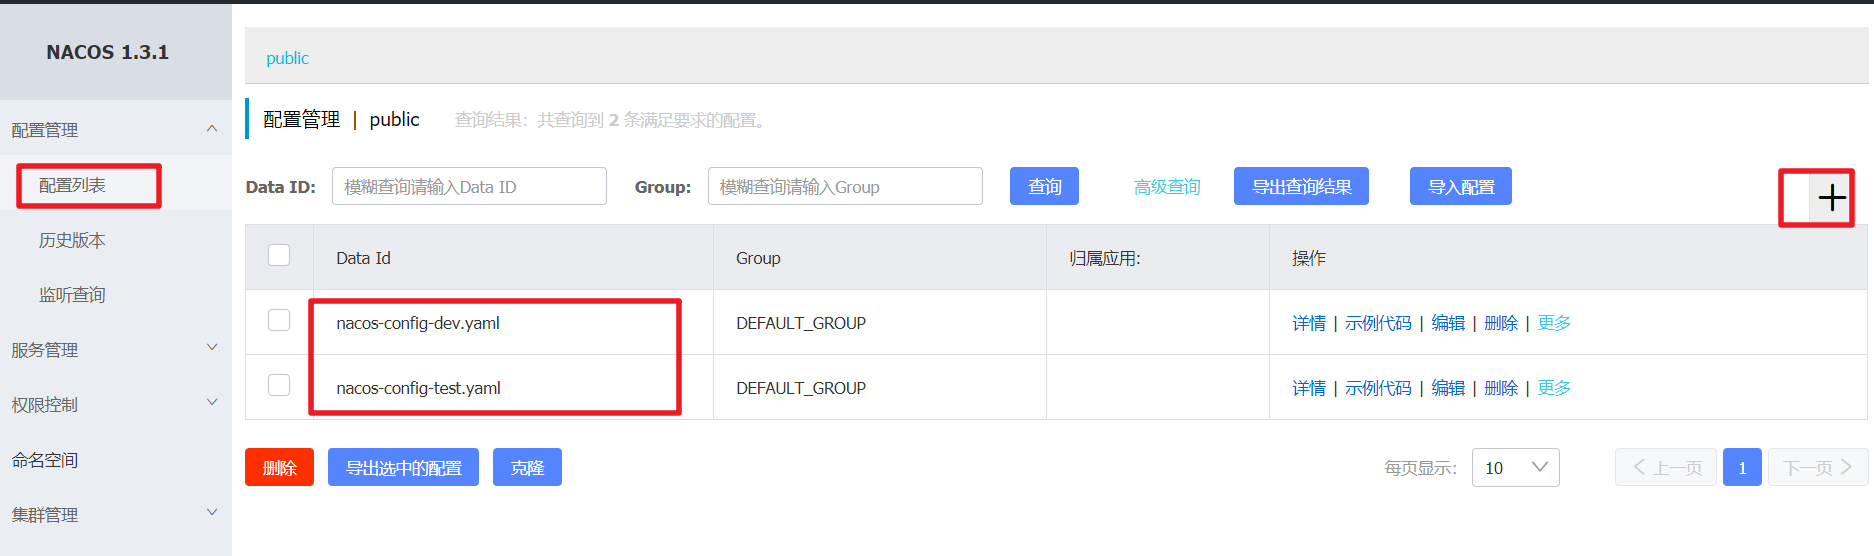Click the 下一页 pagination button

coord(1818,467)
